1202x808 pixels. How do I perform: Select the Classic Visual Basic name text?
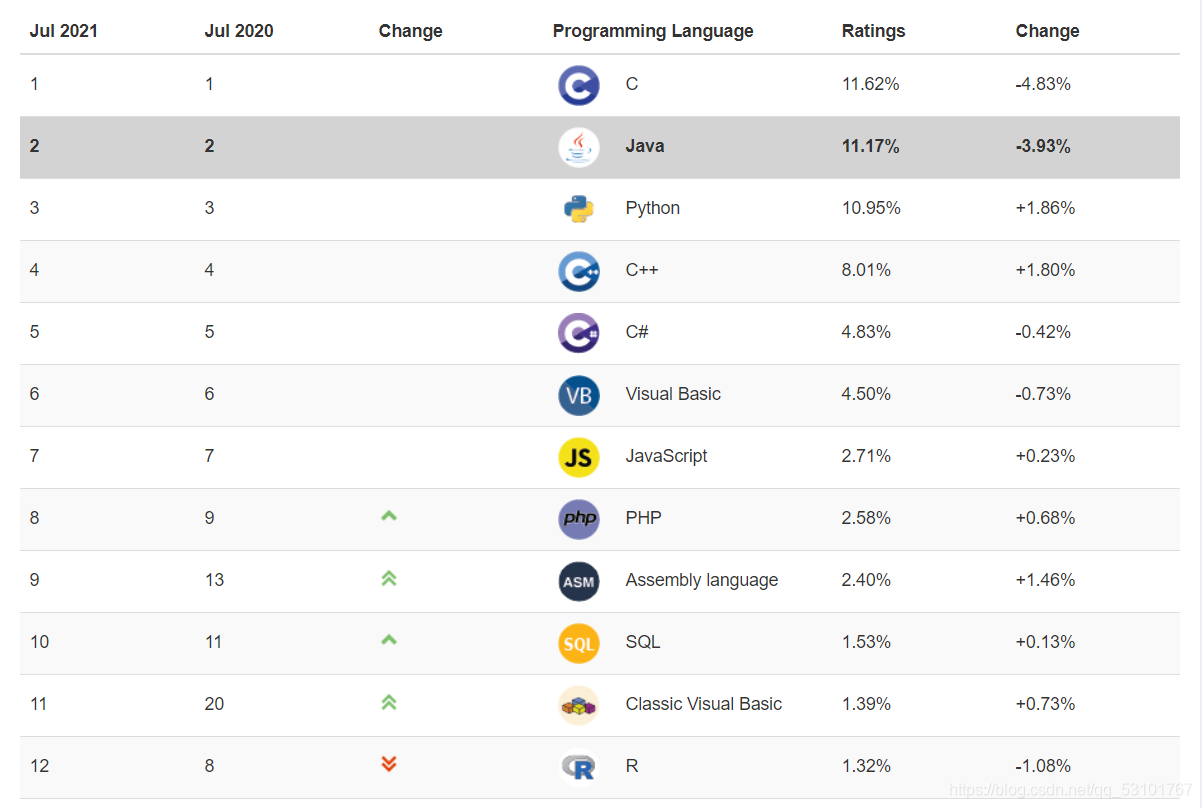pyautogui.click(x=704, y=704)
